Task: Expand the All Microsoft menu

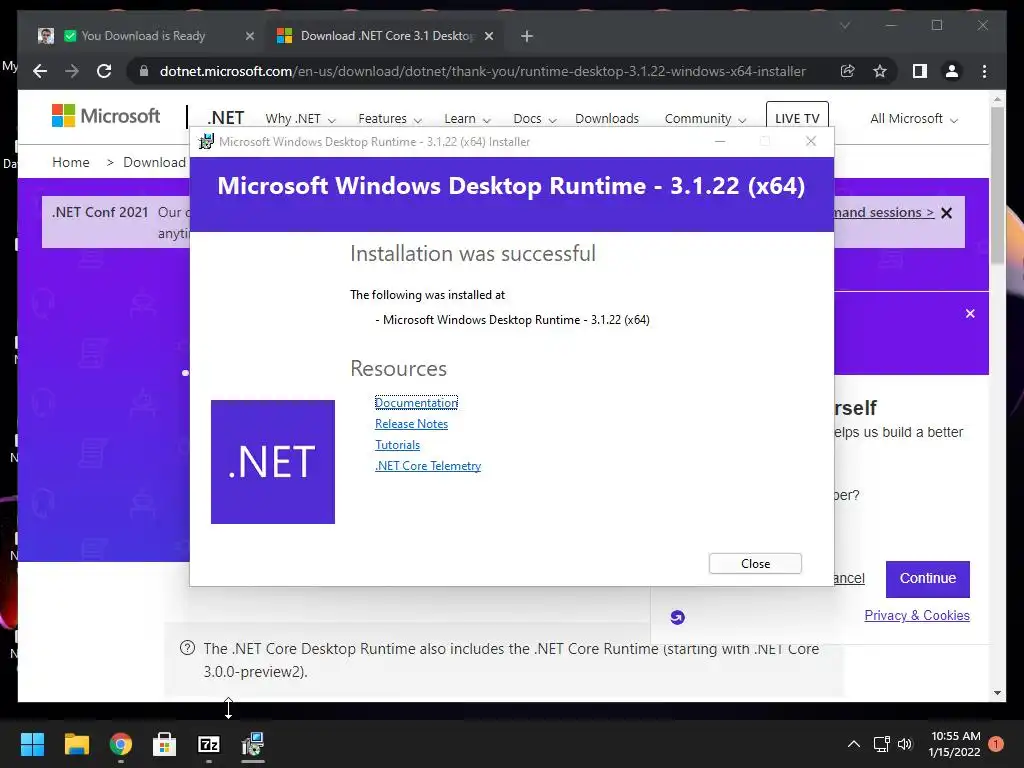Action: coord(914,119)
